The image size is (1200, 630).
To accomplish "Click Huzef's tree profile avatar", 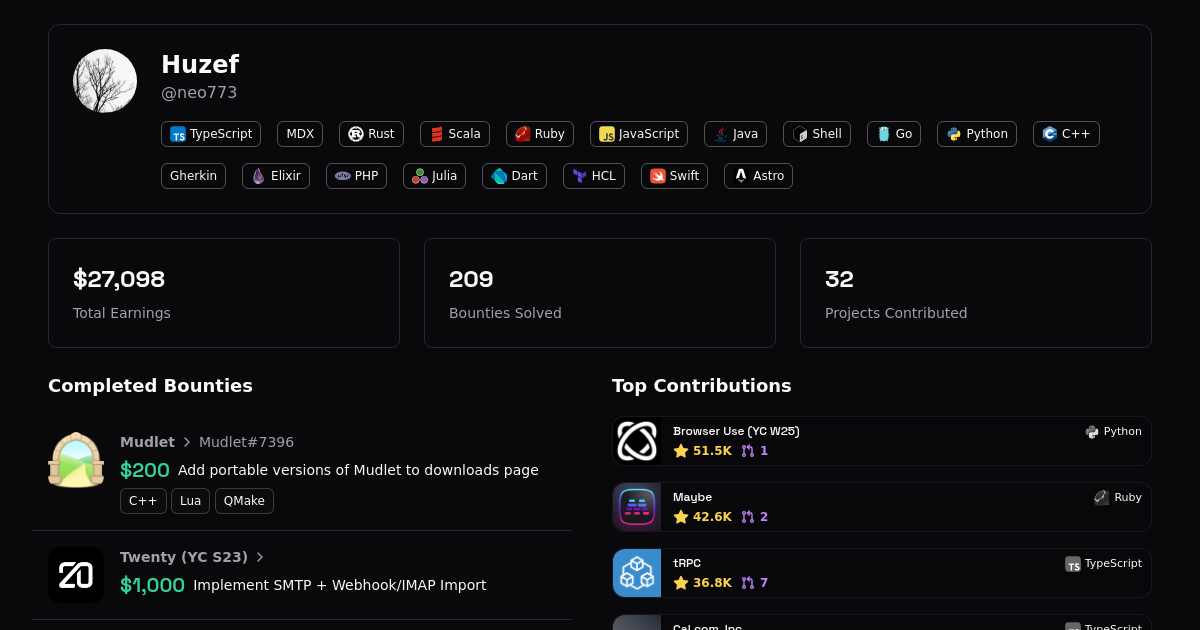I will pyautogui.click(x=105, y=81).
